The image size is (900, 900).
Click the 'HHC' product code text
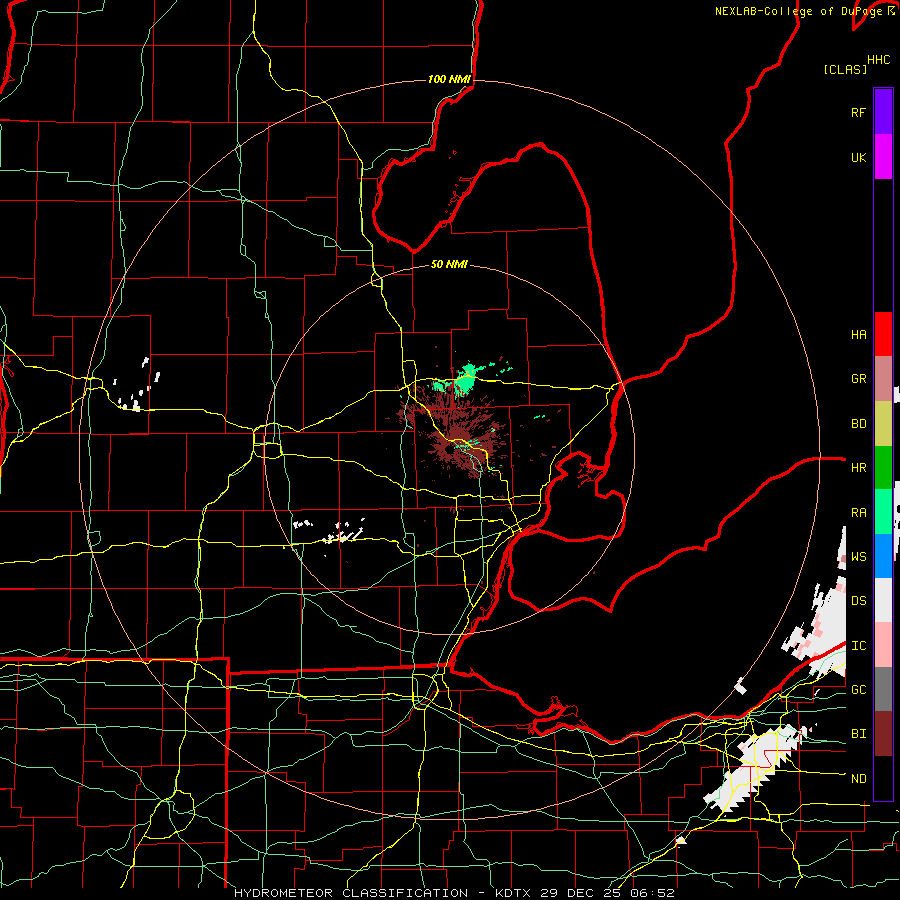click(878, 60)
